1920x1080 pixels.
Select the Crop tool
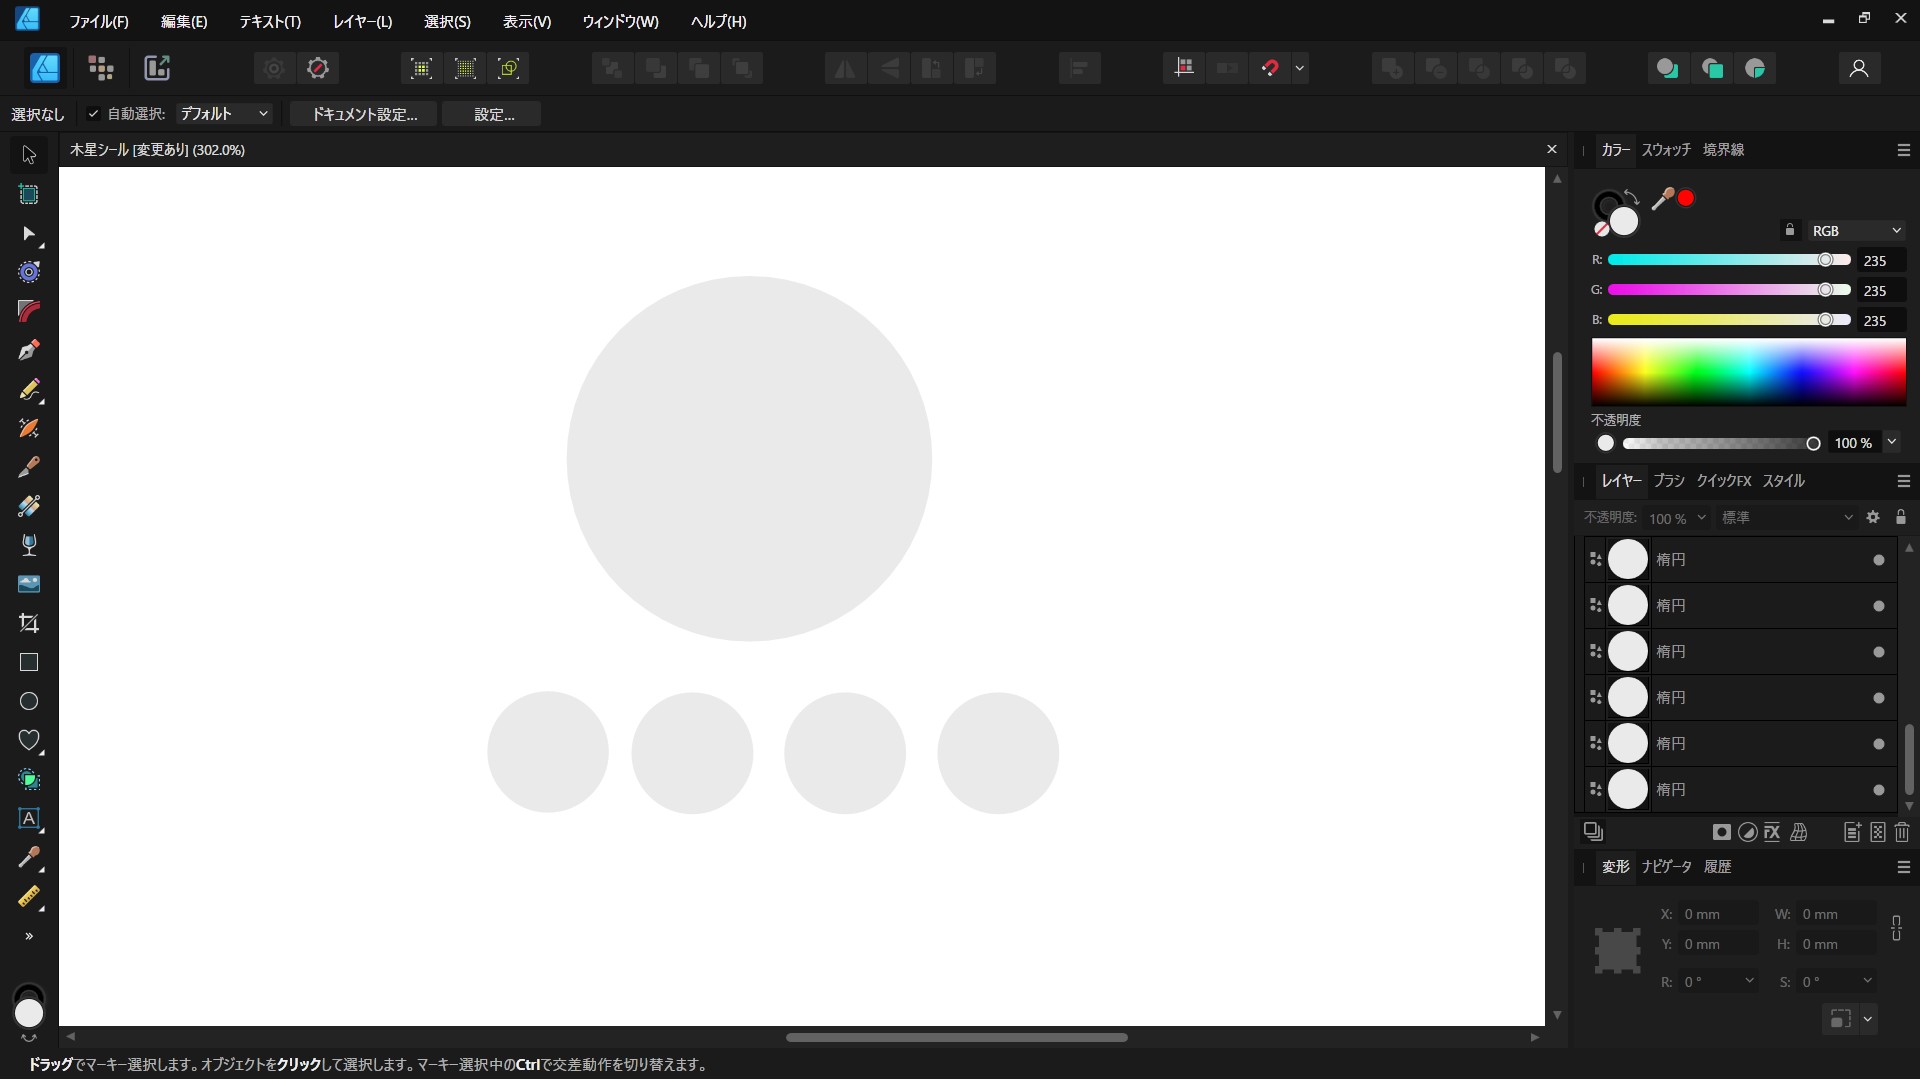(x=29, y=623)
